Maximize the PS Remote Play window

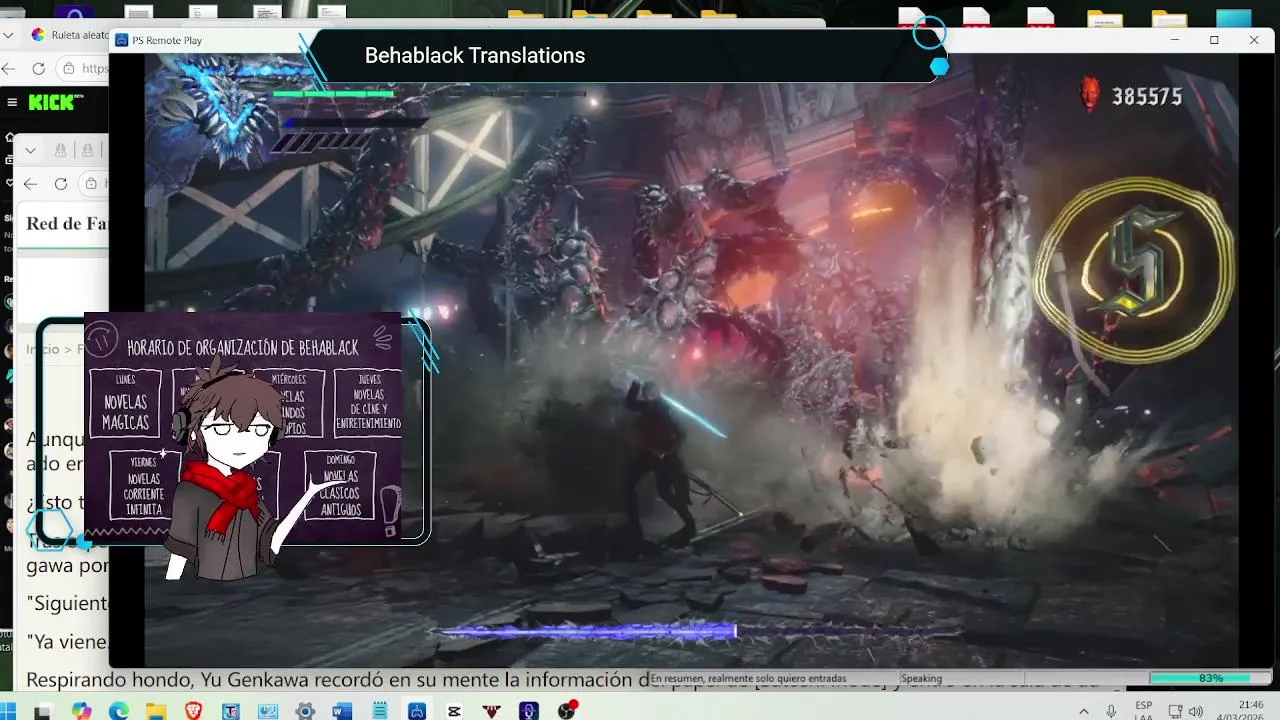click(x=1214, y=40)
